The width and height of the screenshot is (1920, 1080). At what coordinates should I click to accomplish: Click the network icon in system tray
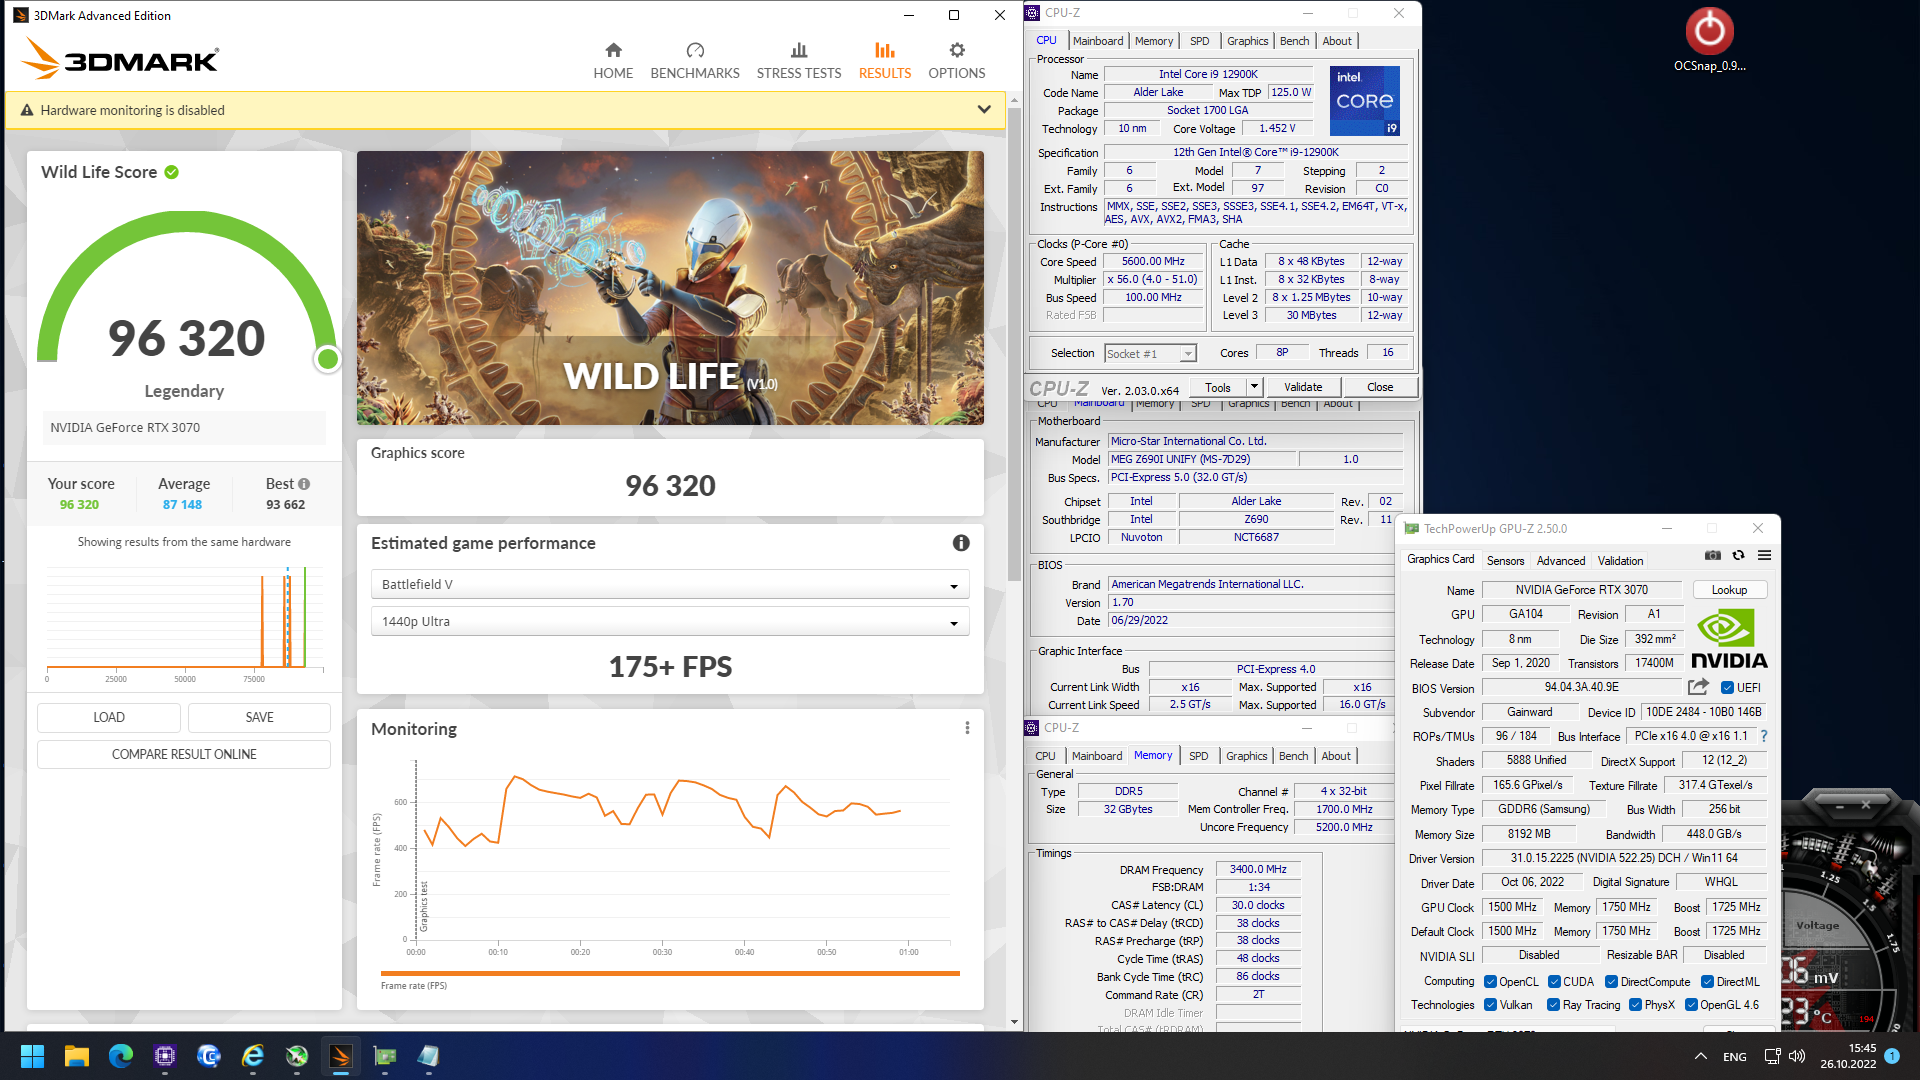coord(1772,1056)
